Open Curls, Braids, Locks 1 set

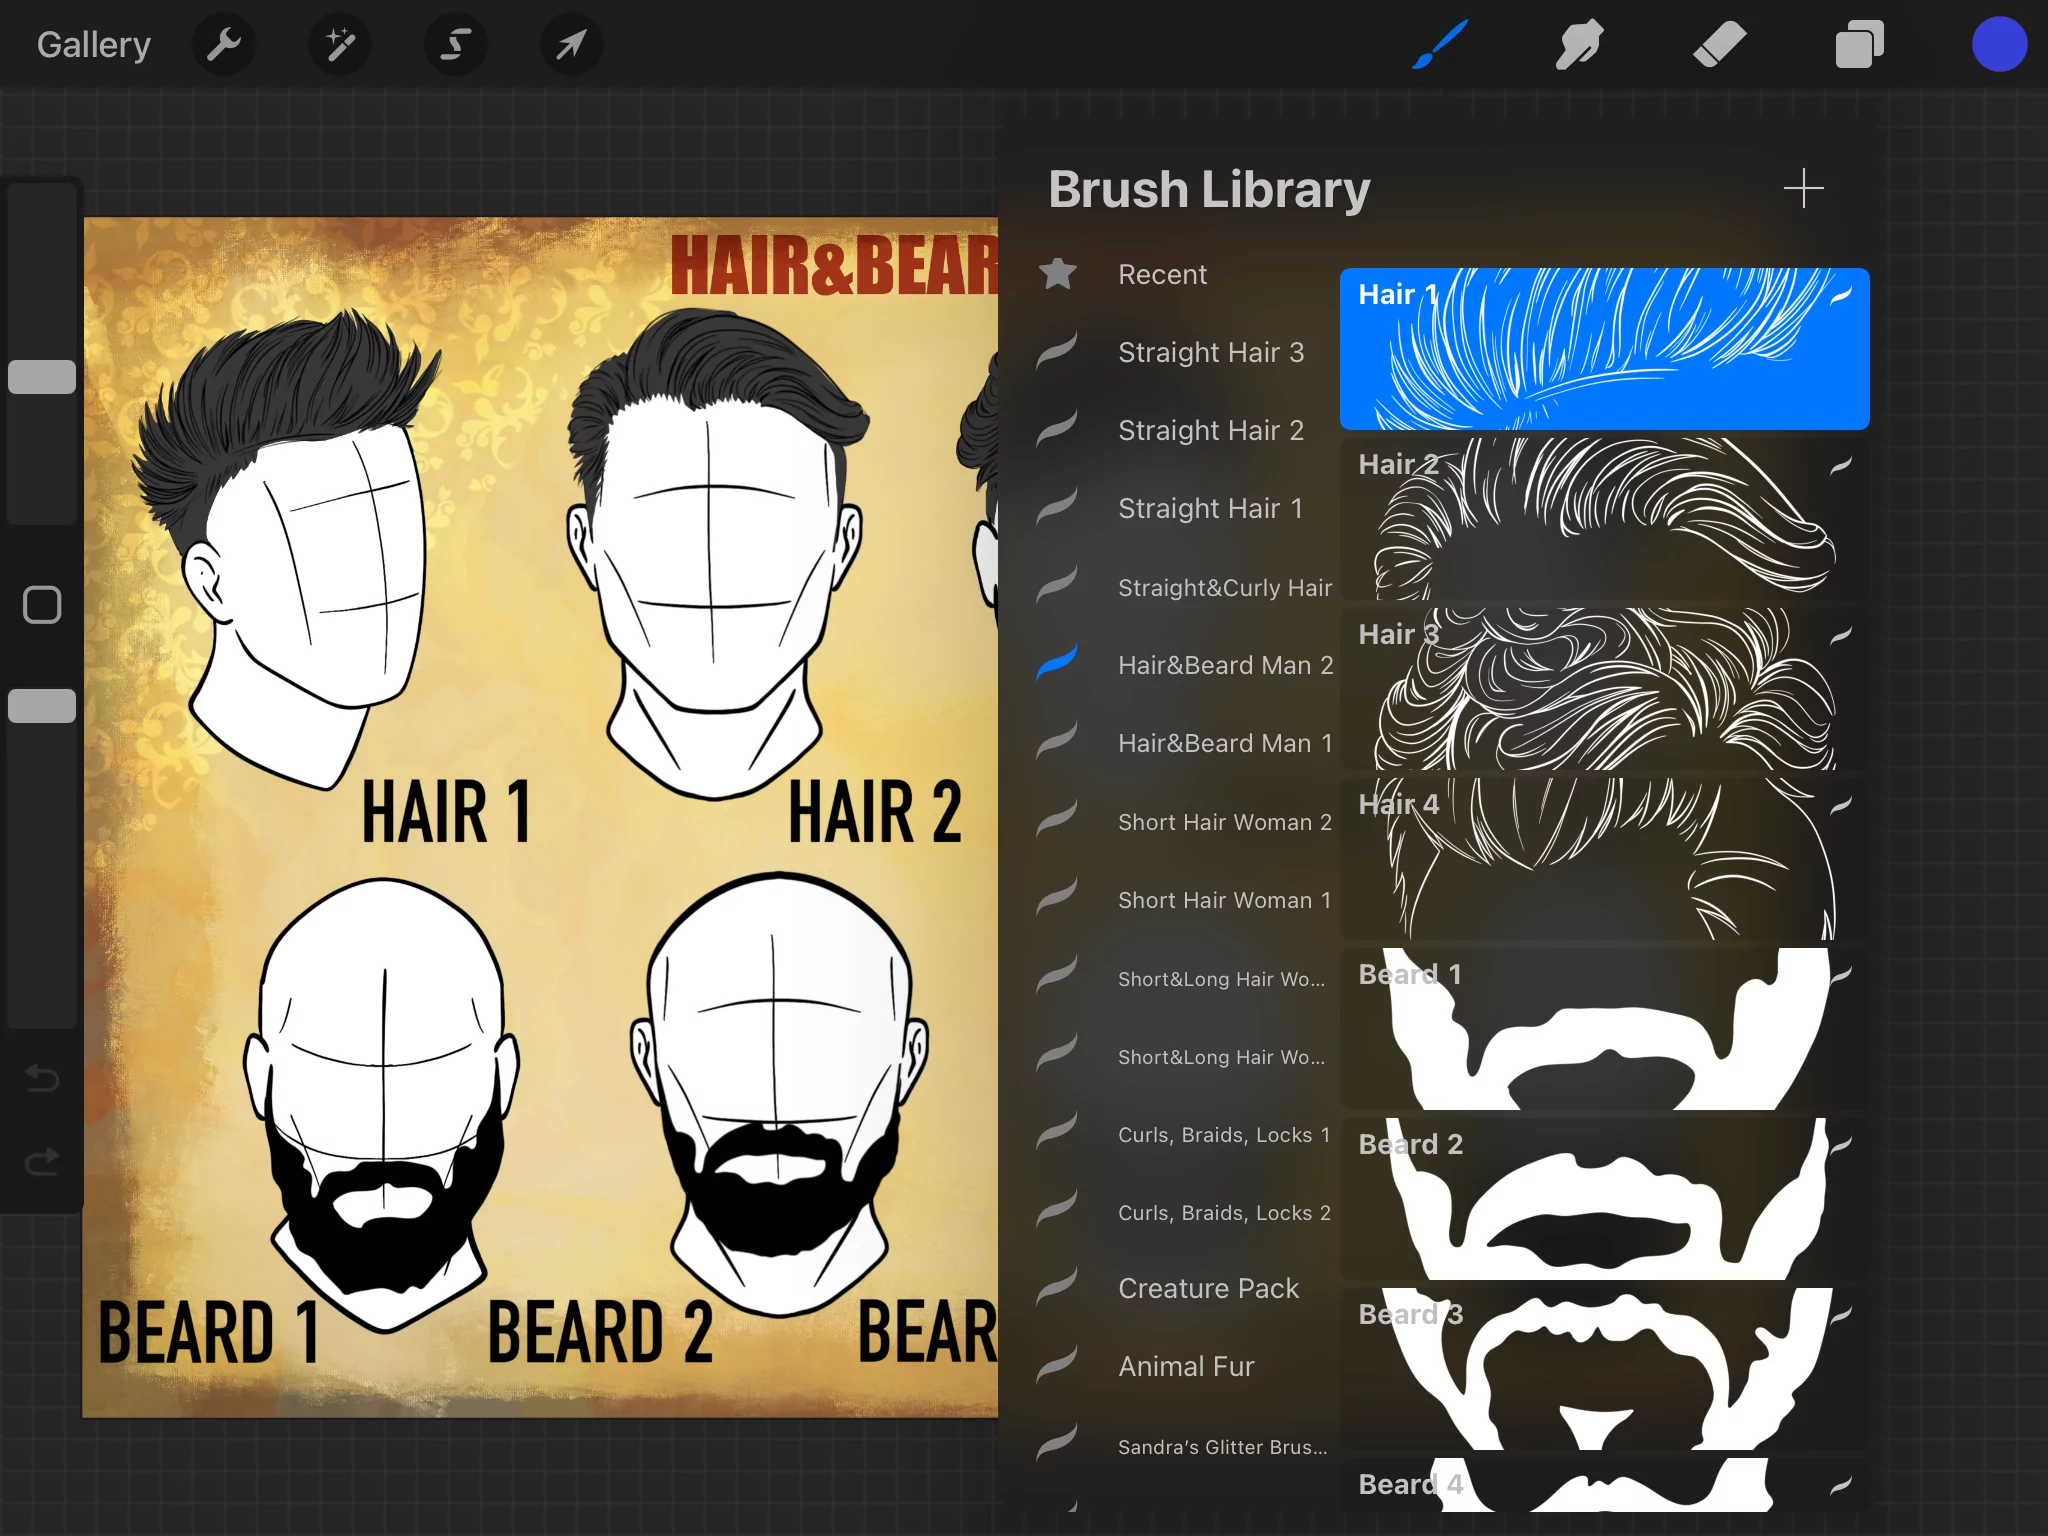1224,1135
